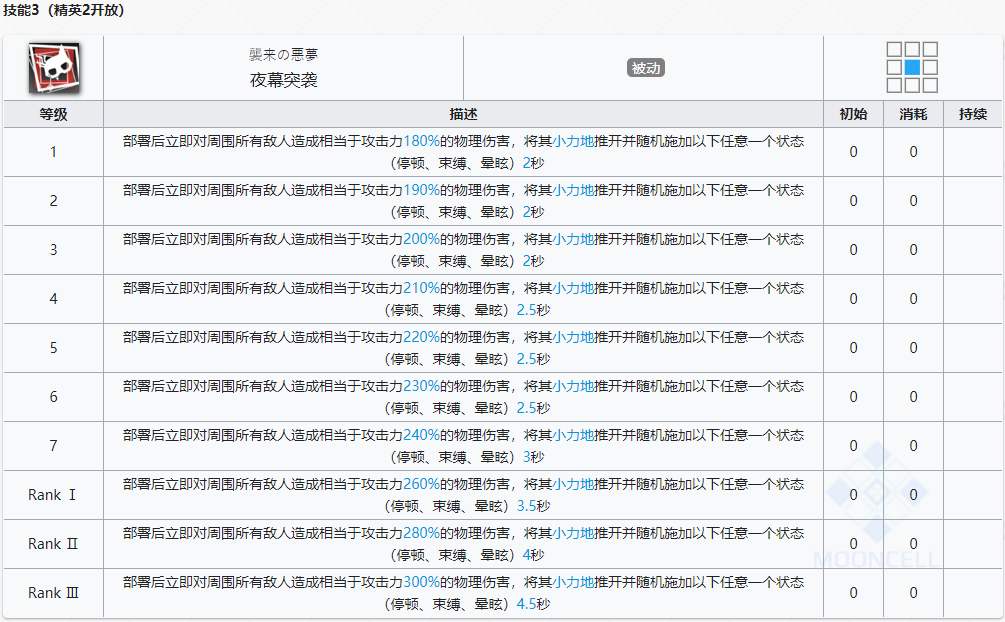The image size is (1005, 622).
Task: Open the 小力地 link in level 6 row
Action: (574, 386)
